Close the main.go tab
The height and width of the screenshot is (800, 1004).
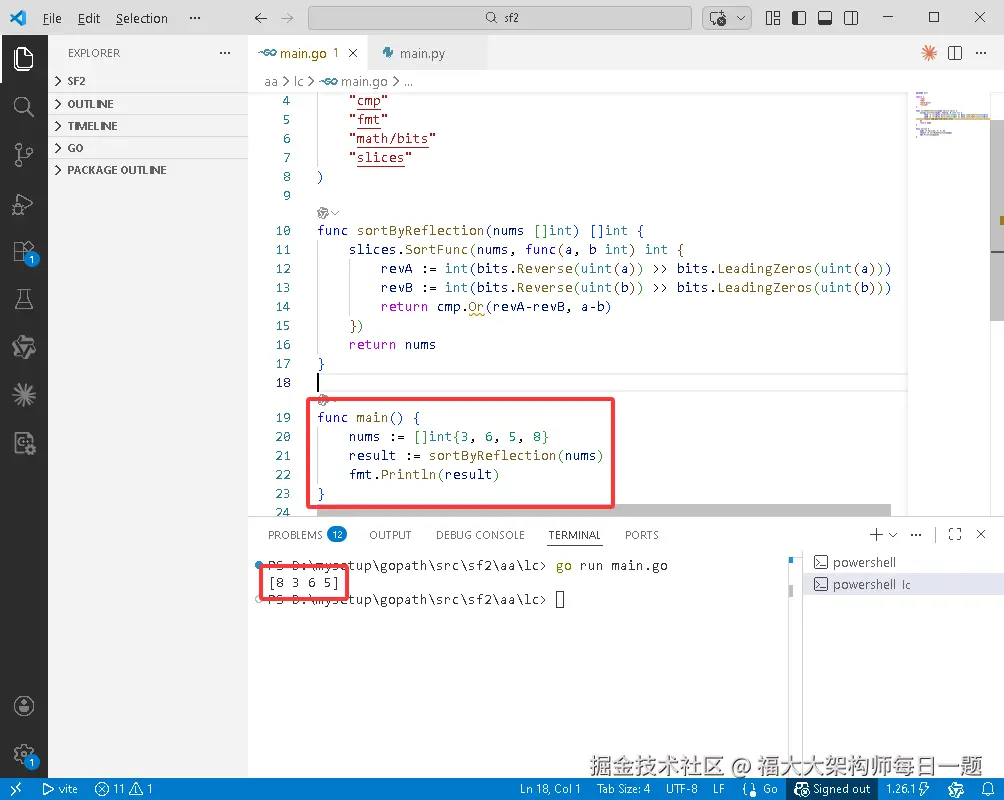[x=353, y=53]
